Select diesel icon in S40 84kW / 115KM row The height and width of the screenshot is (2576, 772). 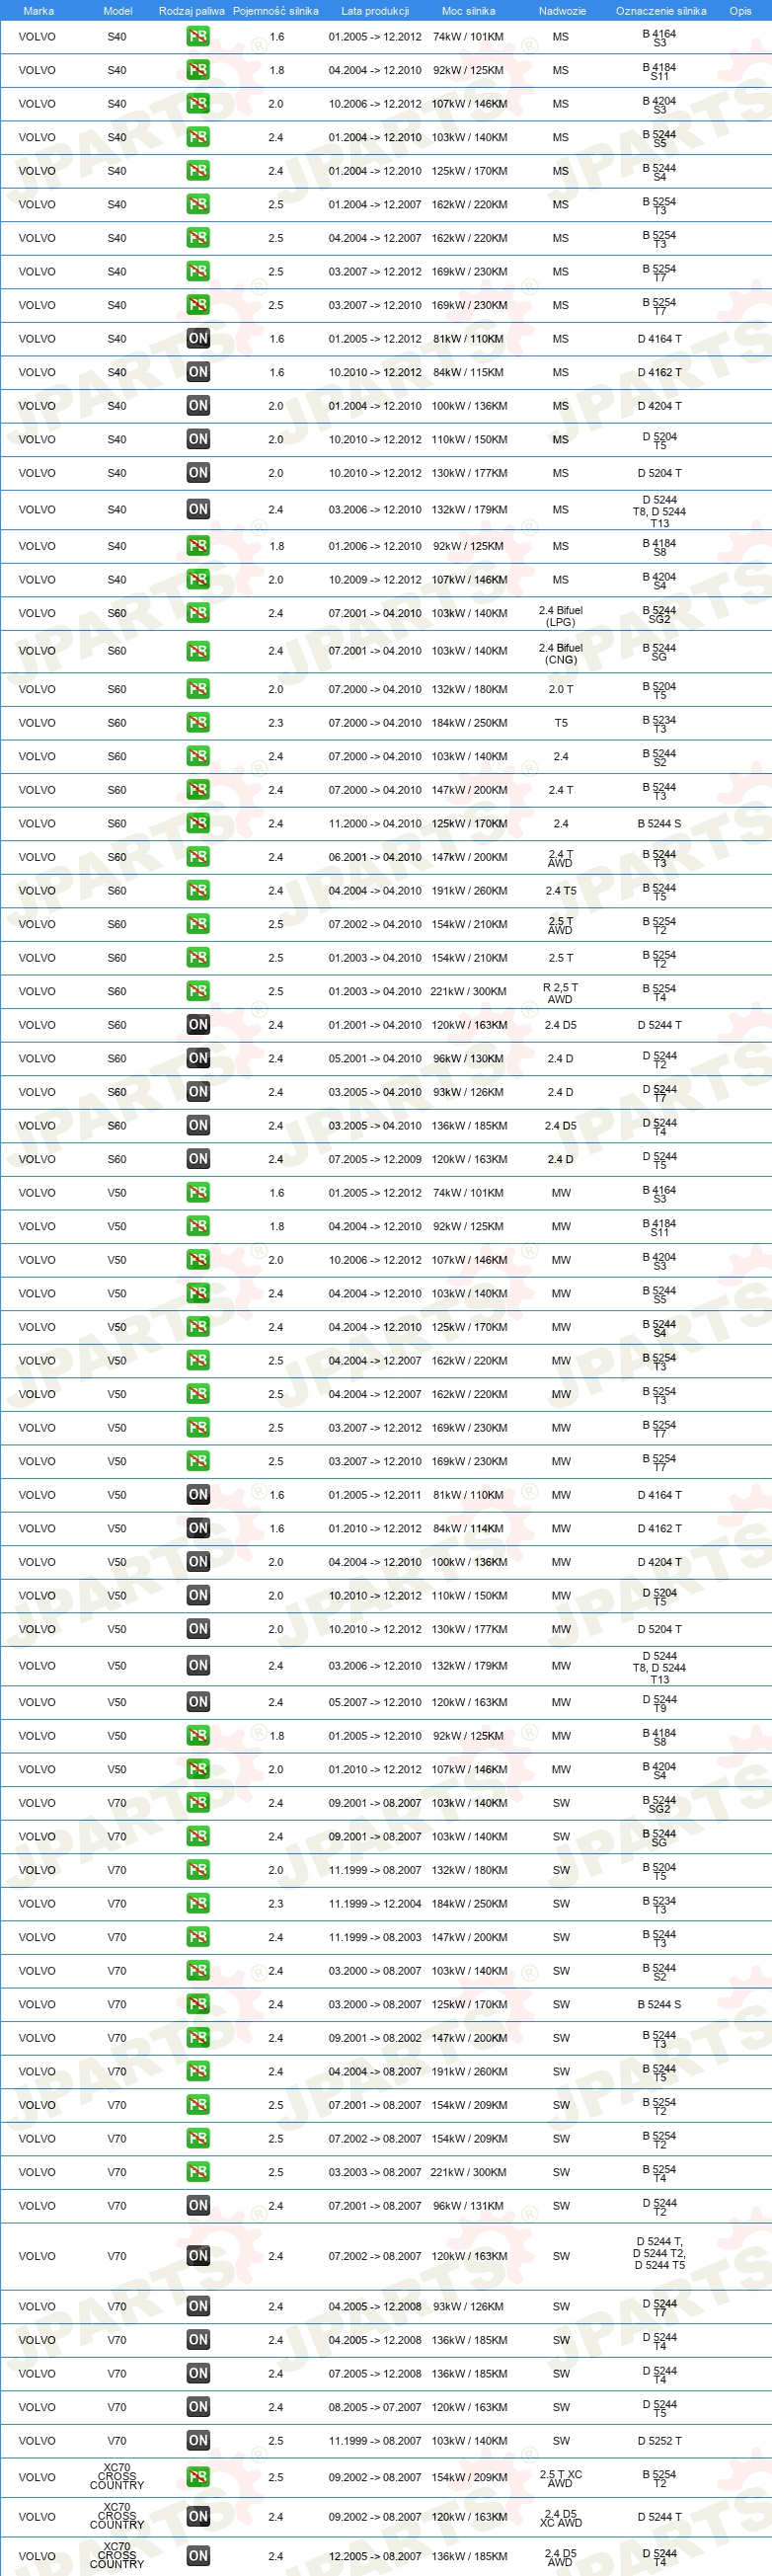[198, 372]
